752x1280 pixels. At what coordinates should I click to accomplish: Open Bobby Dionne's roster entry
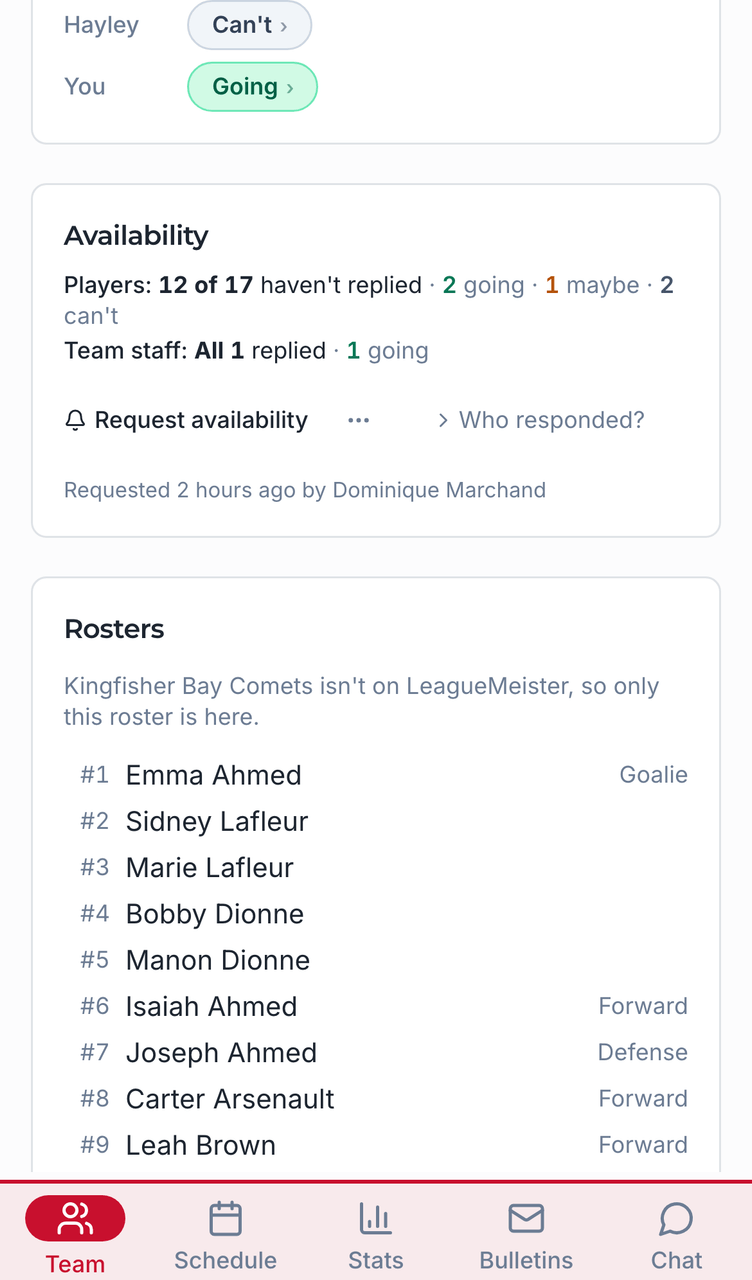click(384, 914)
